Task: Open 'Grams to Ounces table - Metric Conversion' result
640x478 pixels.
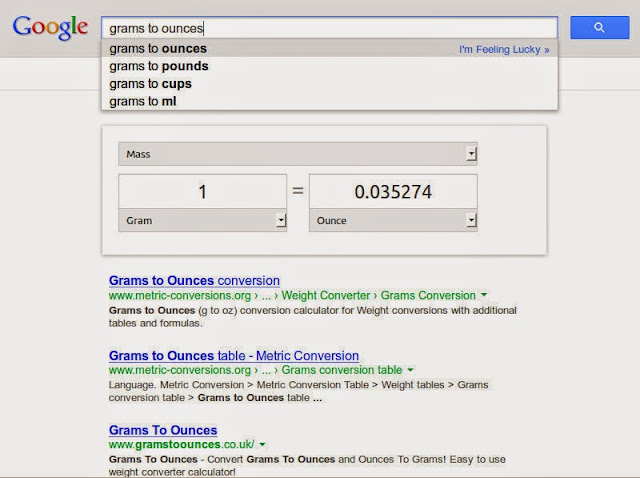Action: click(234, 356)
